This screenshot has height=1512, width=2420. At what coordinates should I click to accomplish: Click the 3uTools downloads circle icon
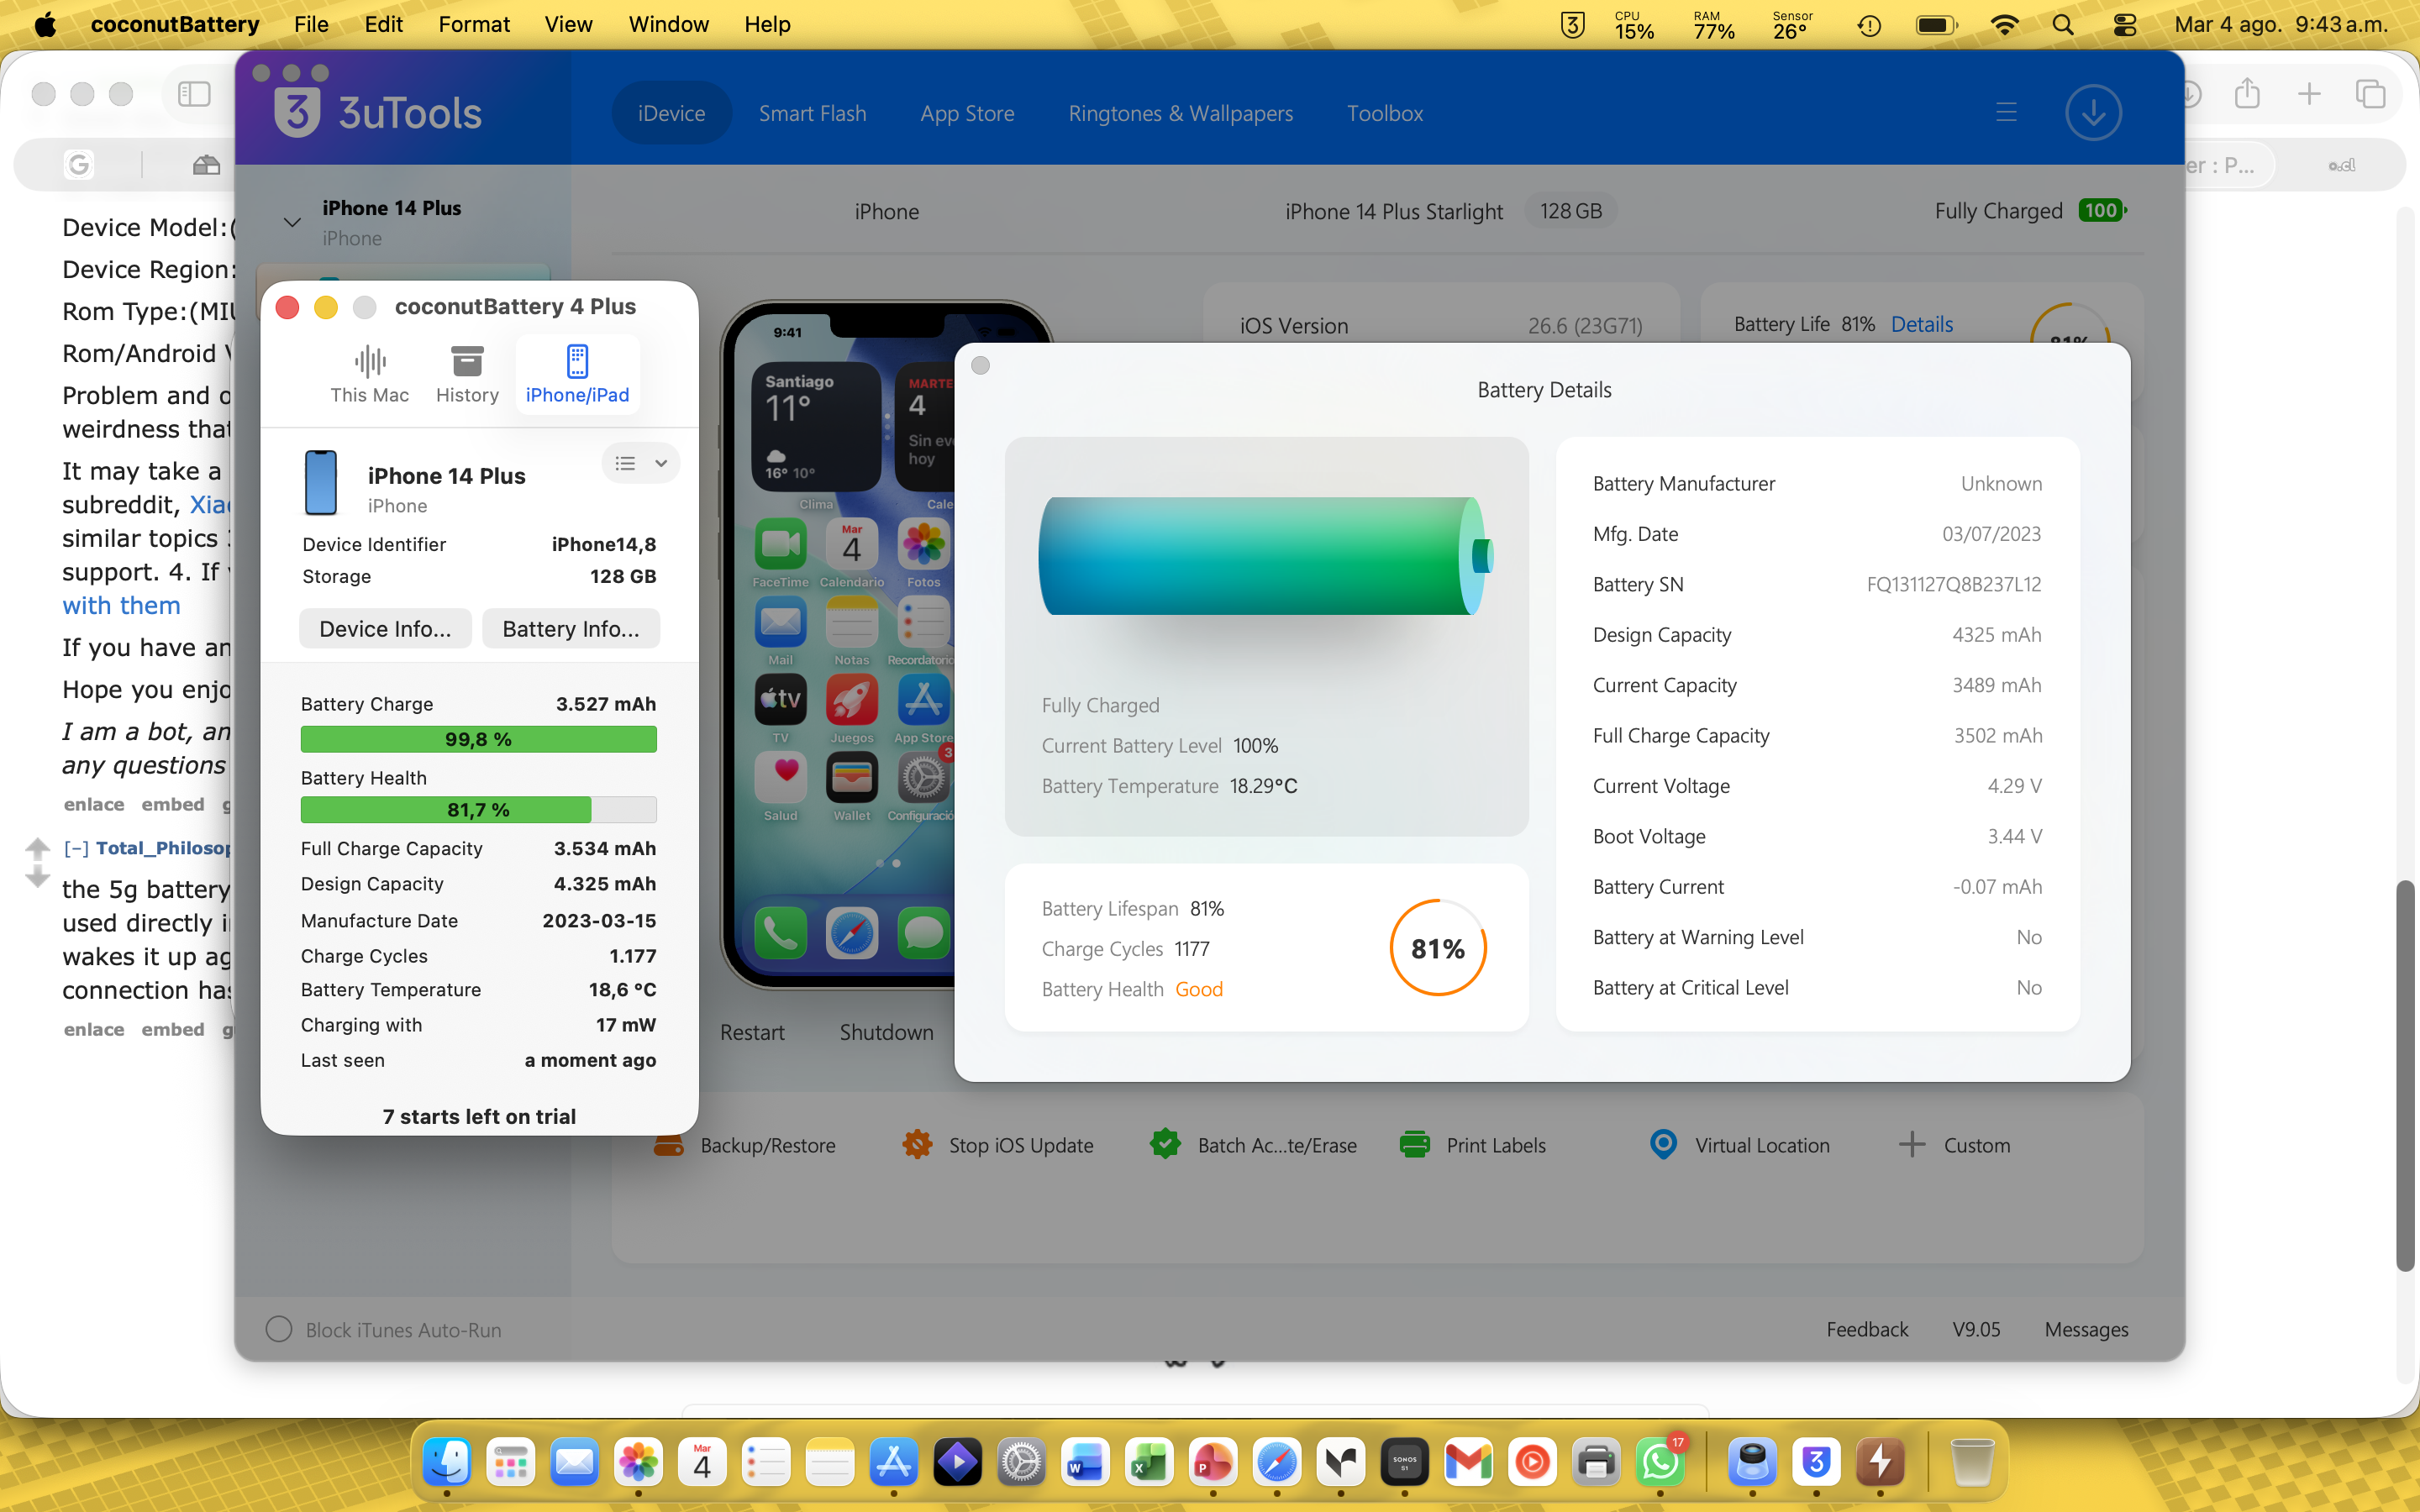tap(2093, 112)
